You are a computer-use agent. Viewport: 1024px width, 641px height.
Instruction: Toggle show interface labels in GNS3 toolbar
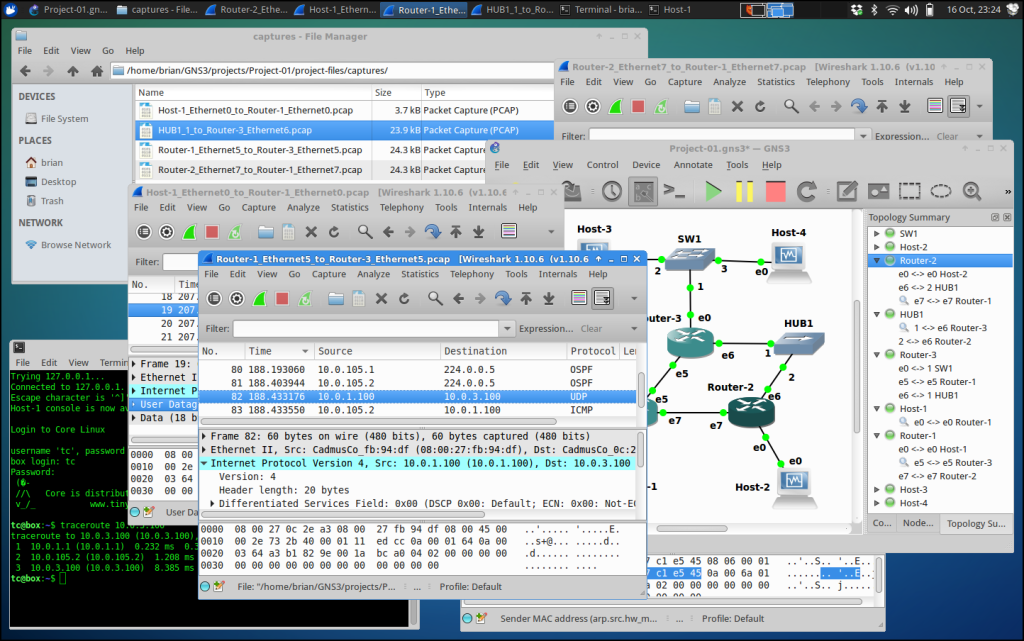[x=643, y=191]
